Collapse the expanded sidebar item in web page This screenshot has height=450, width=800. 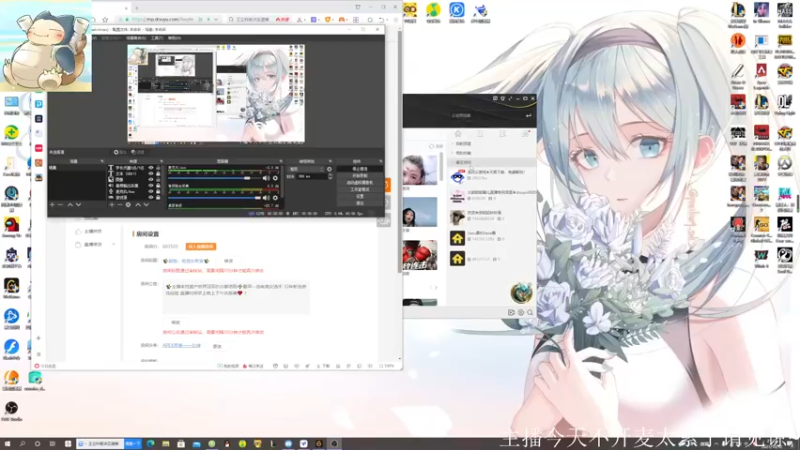pos(113,245)
